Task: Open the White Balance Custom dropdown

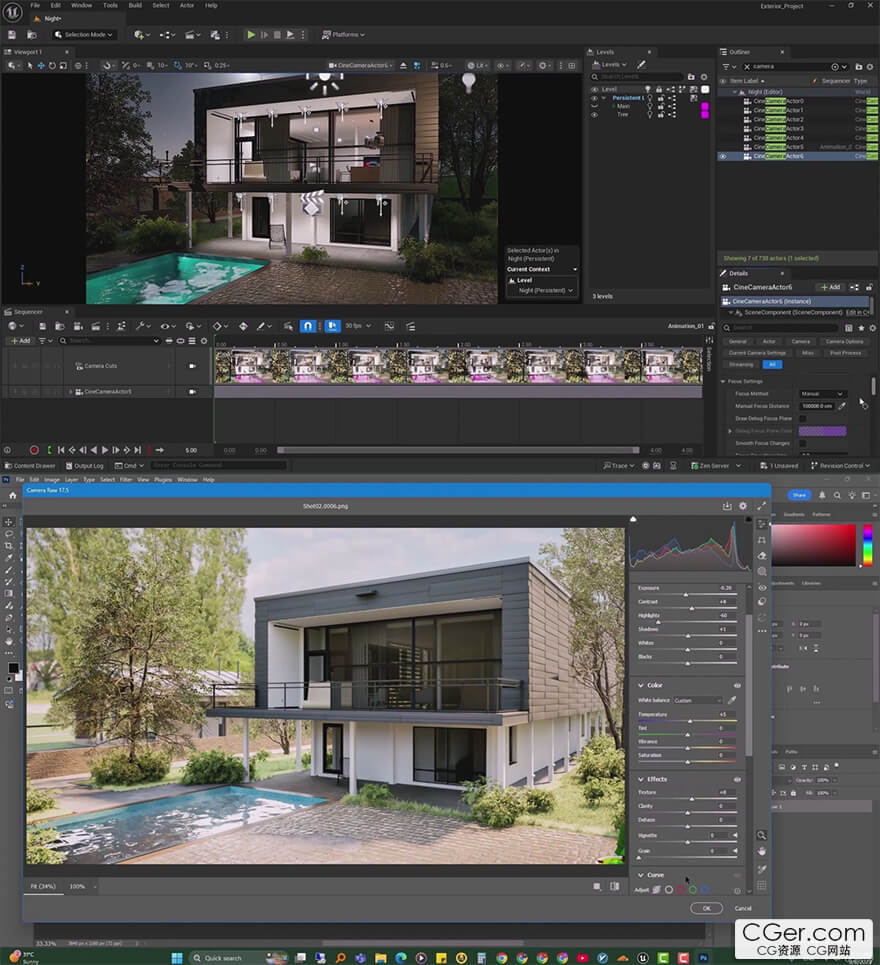Action: 697,700
